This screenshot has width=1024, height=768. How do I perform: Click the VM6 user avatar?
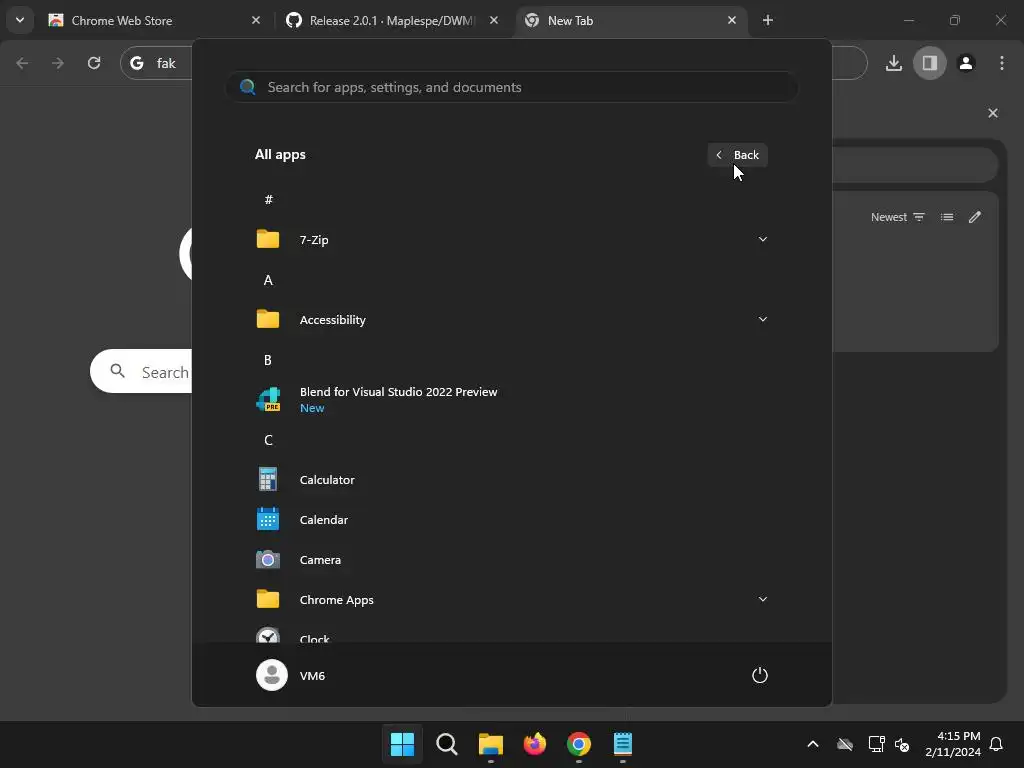pos(272,675)
